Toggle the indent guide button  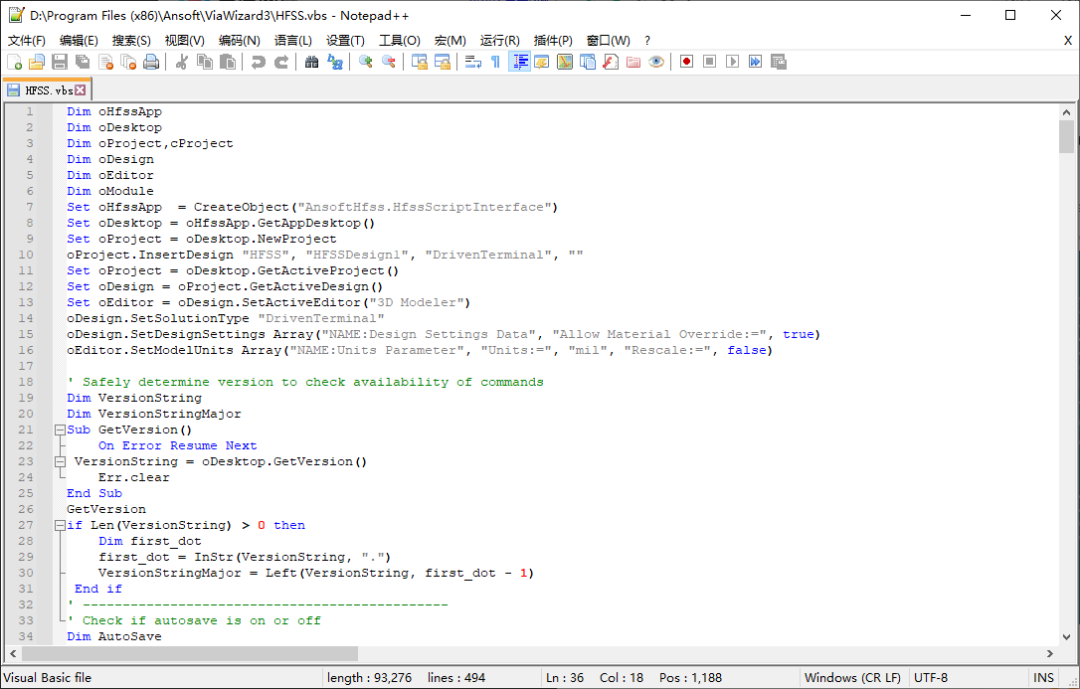click(519, 62)
